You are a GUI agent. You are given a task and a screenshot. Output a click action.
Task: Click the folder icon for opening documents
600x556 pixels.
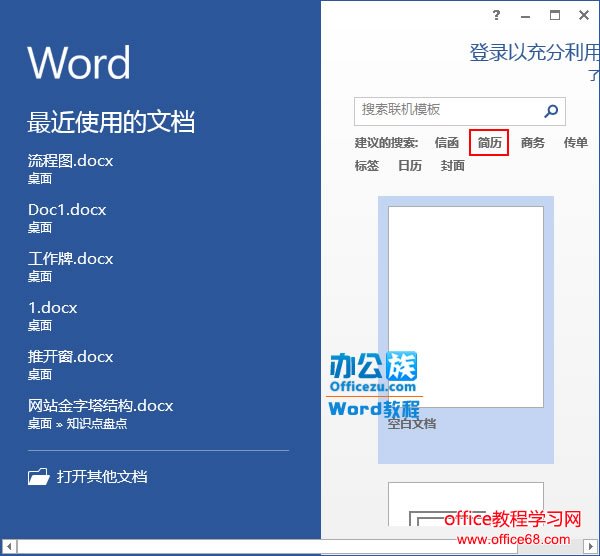38,477
